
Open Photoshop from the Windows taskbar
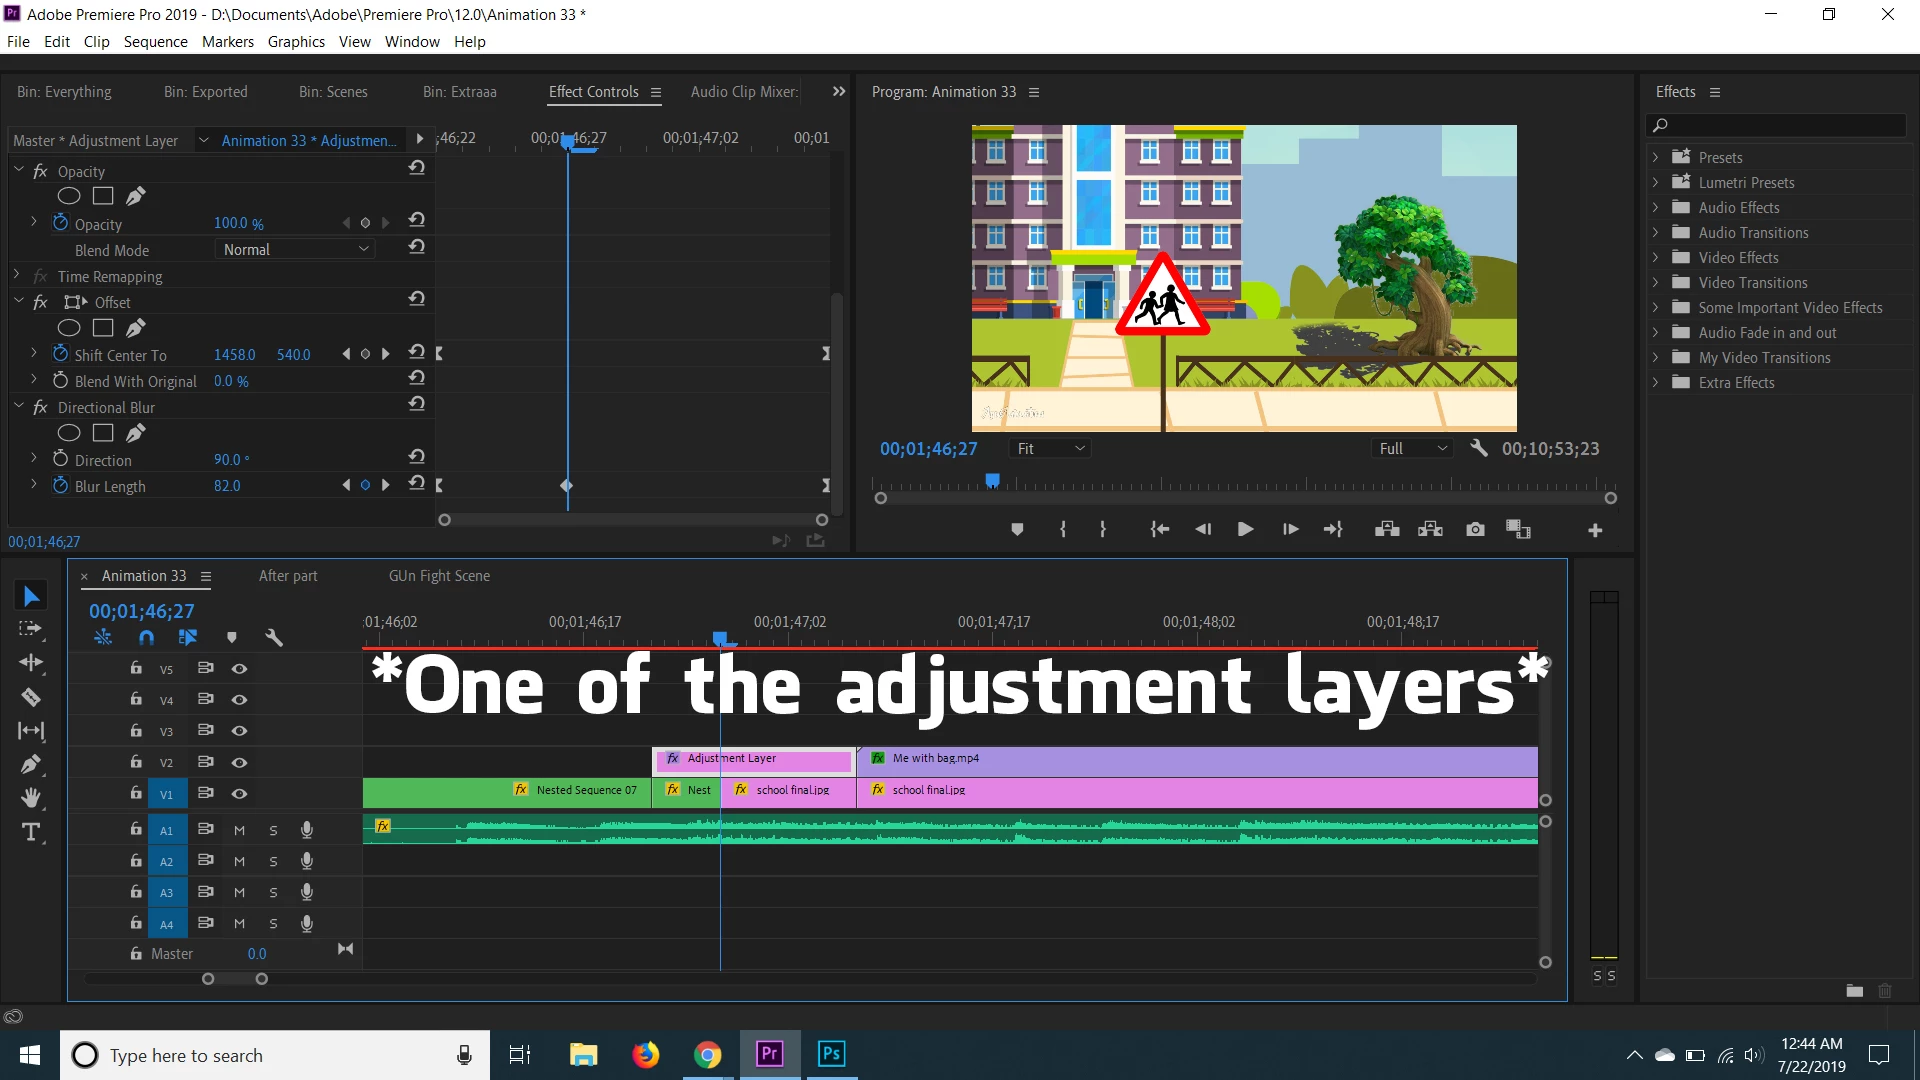pyautogui.click(x=831, y=1054)
